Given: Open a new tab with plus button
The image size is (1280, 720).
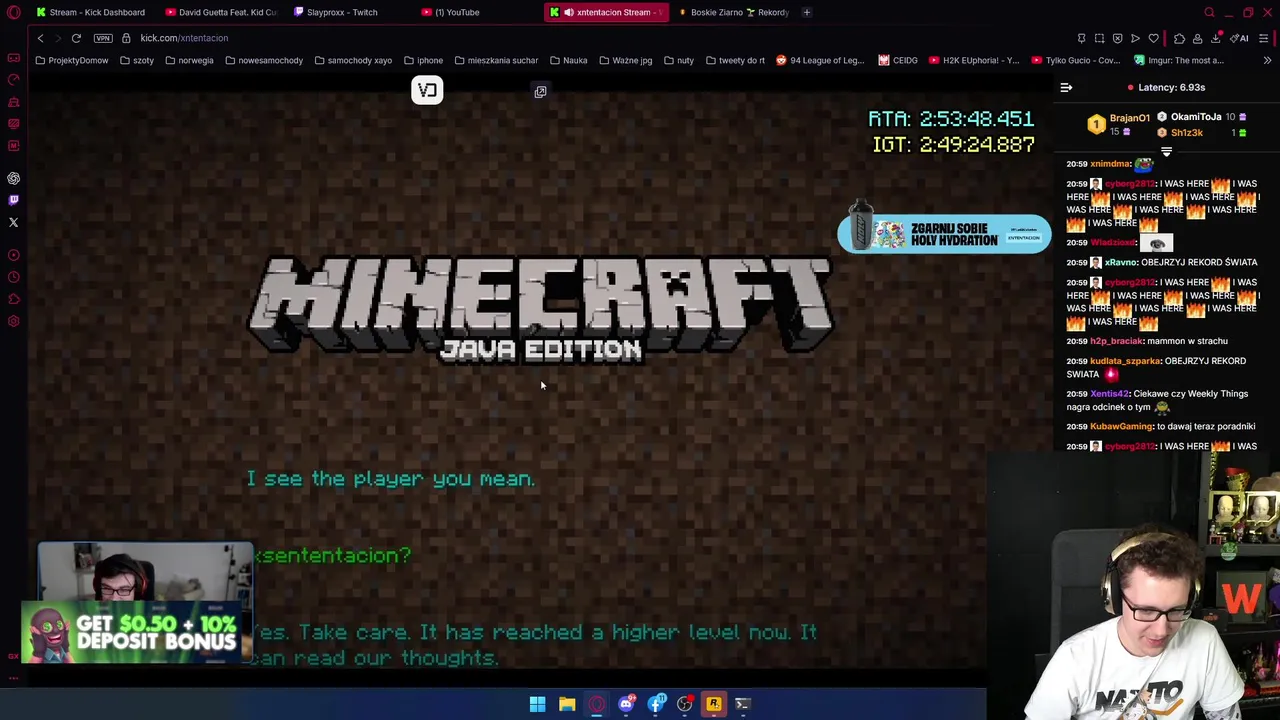Looking at the screenshot, I should click(806, 12).
